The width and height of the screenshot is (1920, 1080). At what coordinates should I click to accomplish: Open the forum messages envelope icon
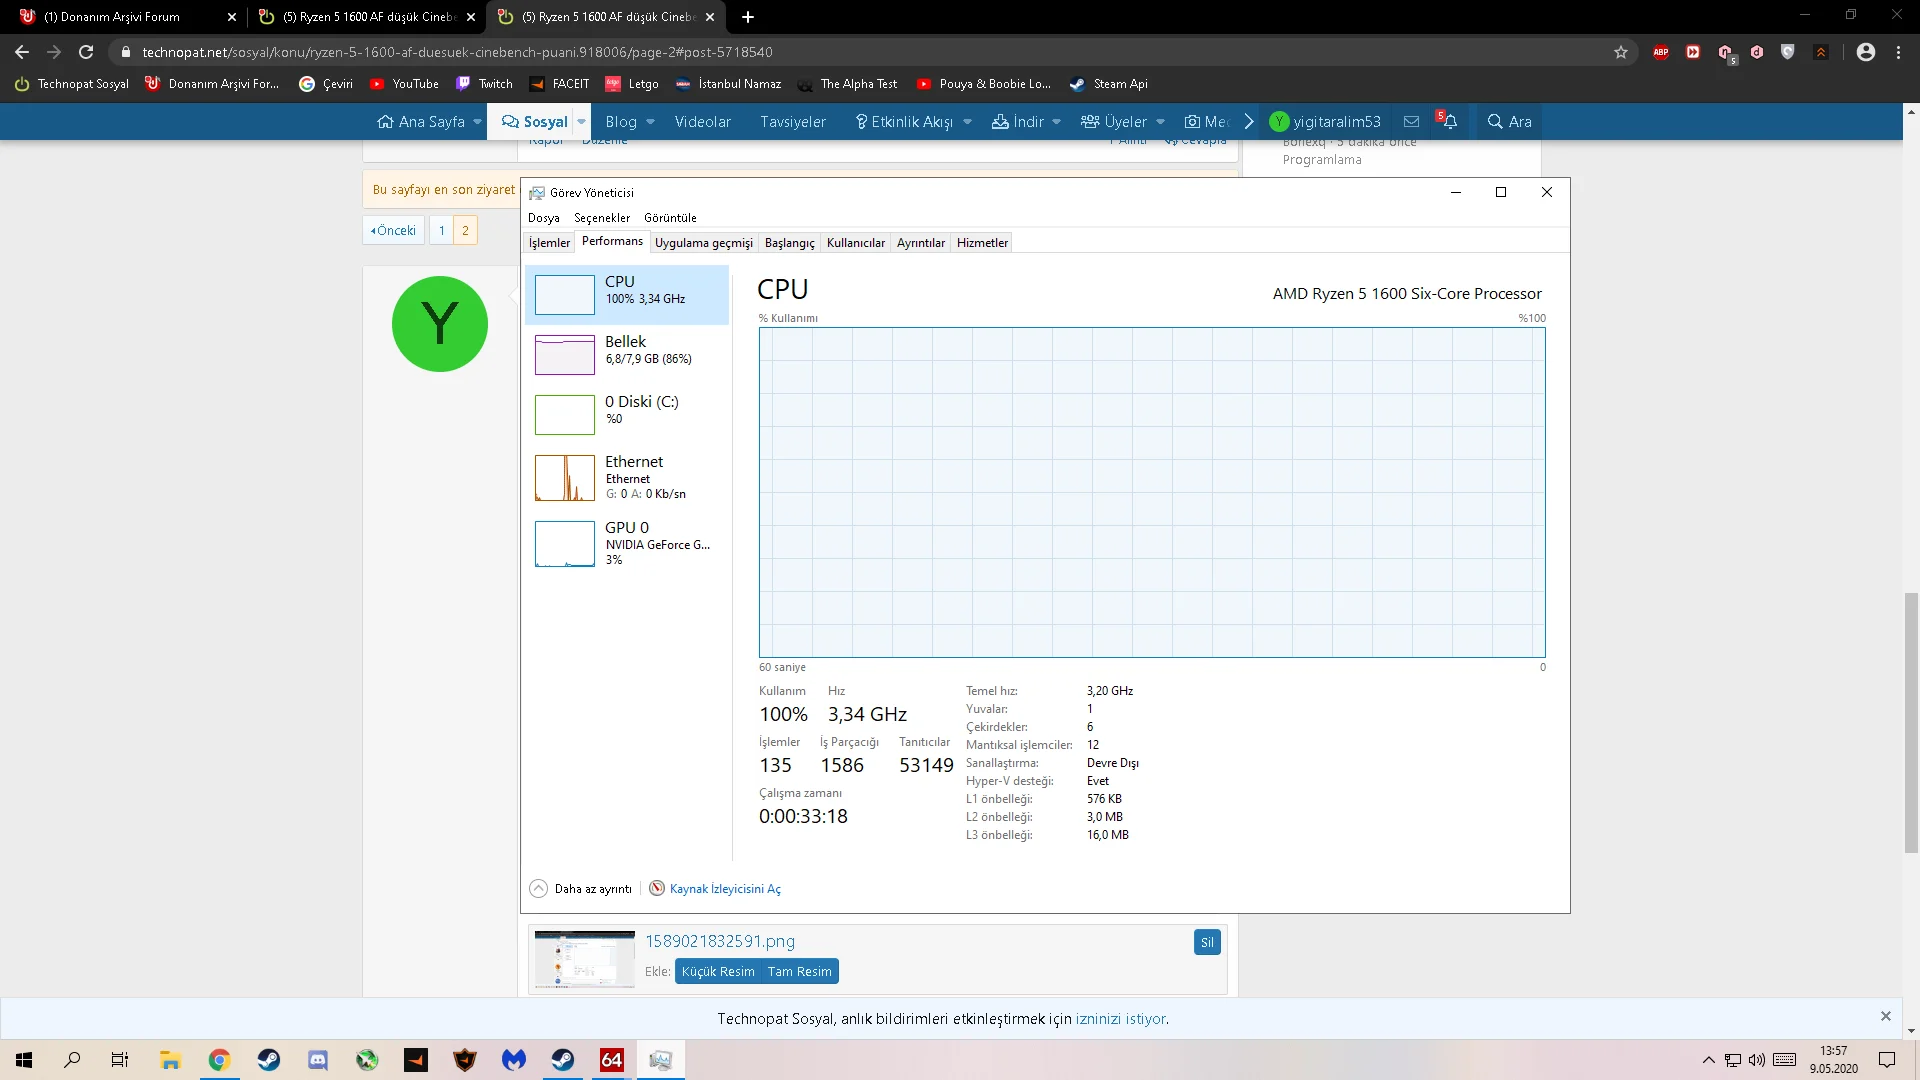tap(1411, 122)
